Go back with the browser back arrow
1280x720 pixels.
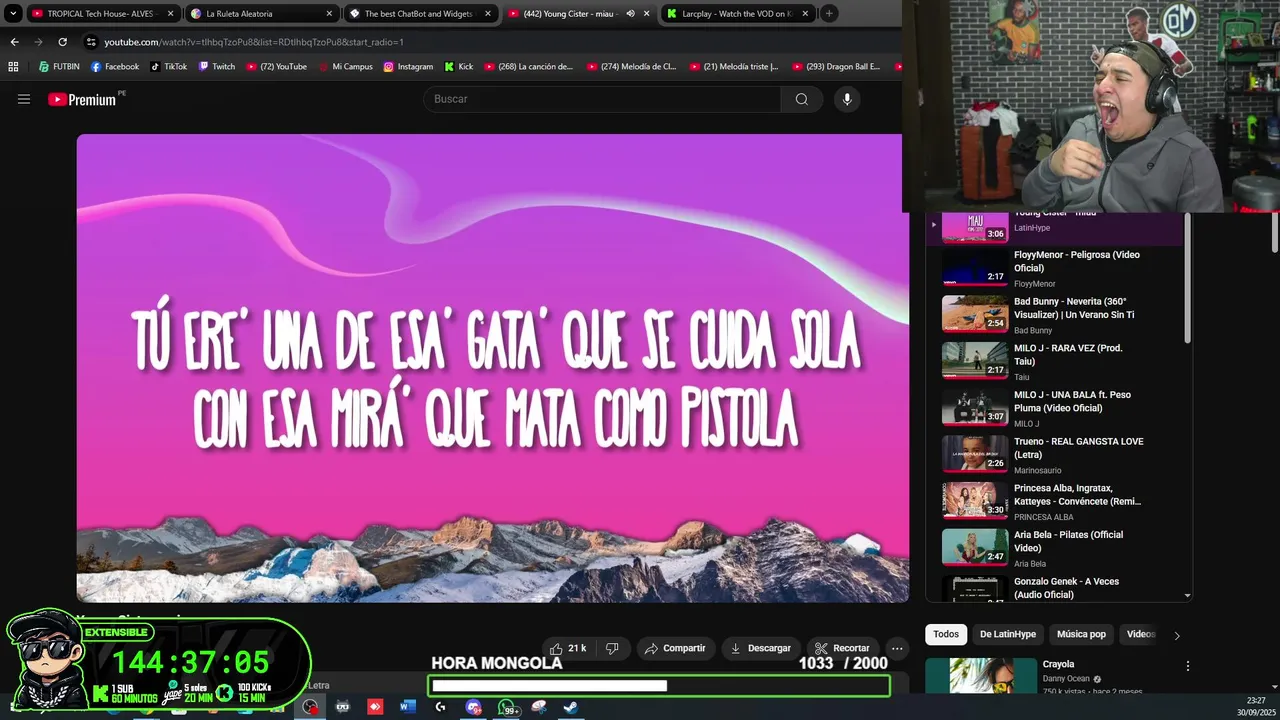pyautogui.click(x=14, y=42)
